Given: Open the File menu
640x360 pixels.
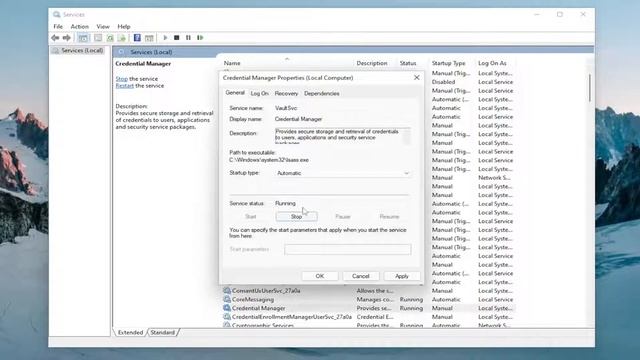Looking at the screenshot, I should [x=58, y=26].
